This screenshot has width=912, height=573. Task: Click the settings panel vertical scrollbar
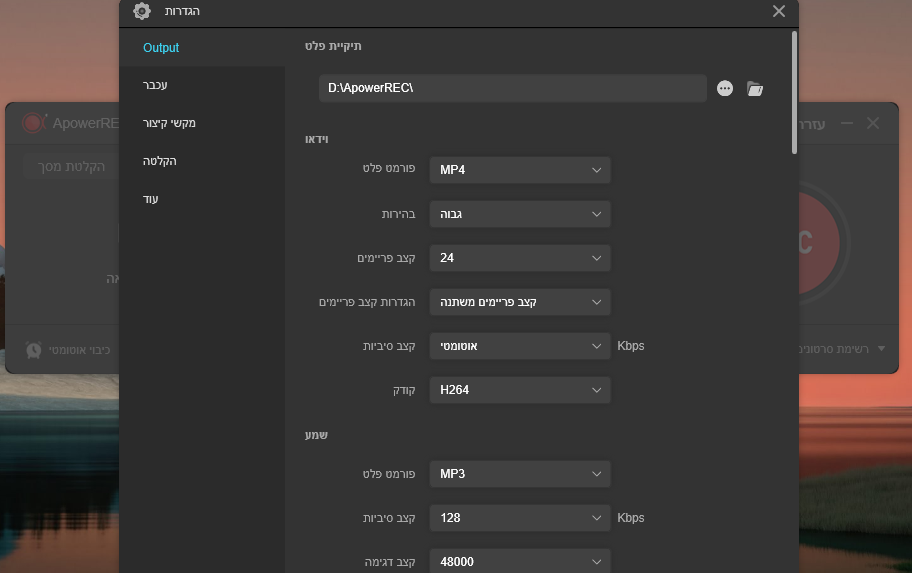click(794, 90)
